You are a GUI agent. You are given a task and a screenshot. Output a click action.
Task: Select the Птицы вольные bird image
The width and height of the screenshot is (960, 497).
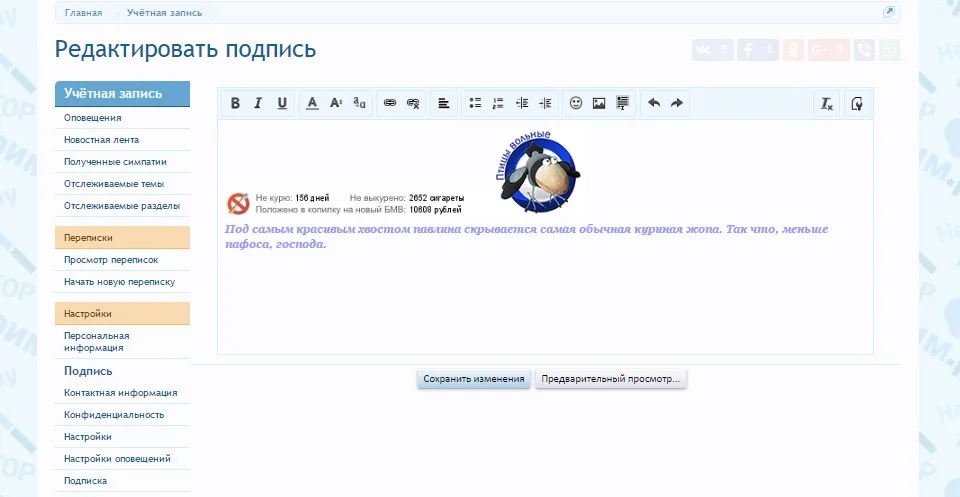(537, 171)
